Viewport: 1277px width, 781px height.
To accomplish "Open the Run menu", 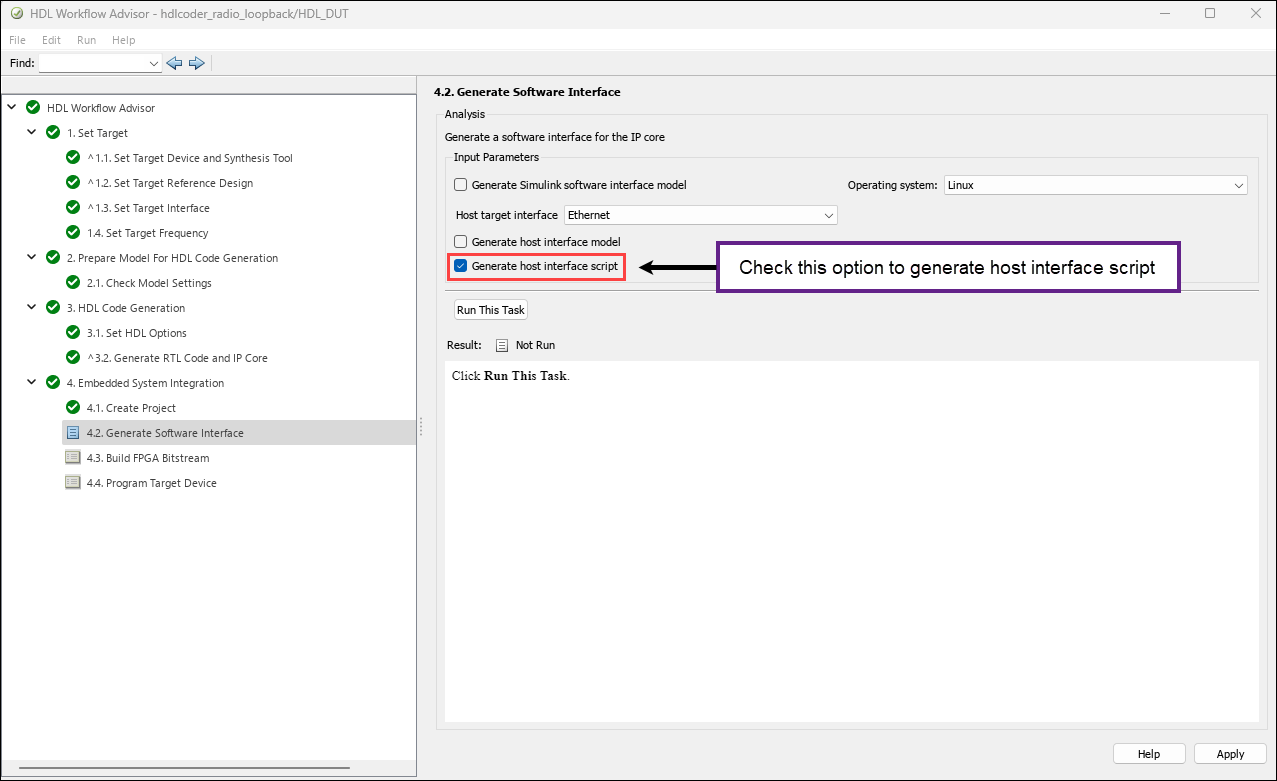I will [87, 40].
